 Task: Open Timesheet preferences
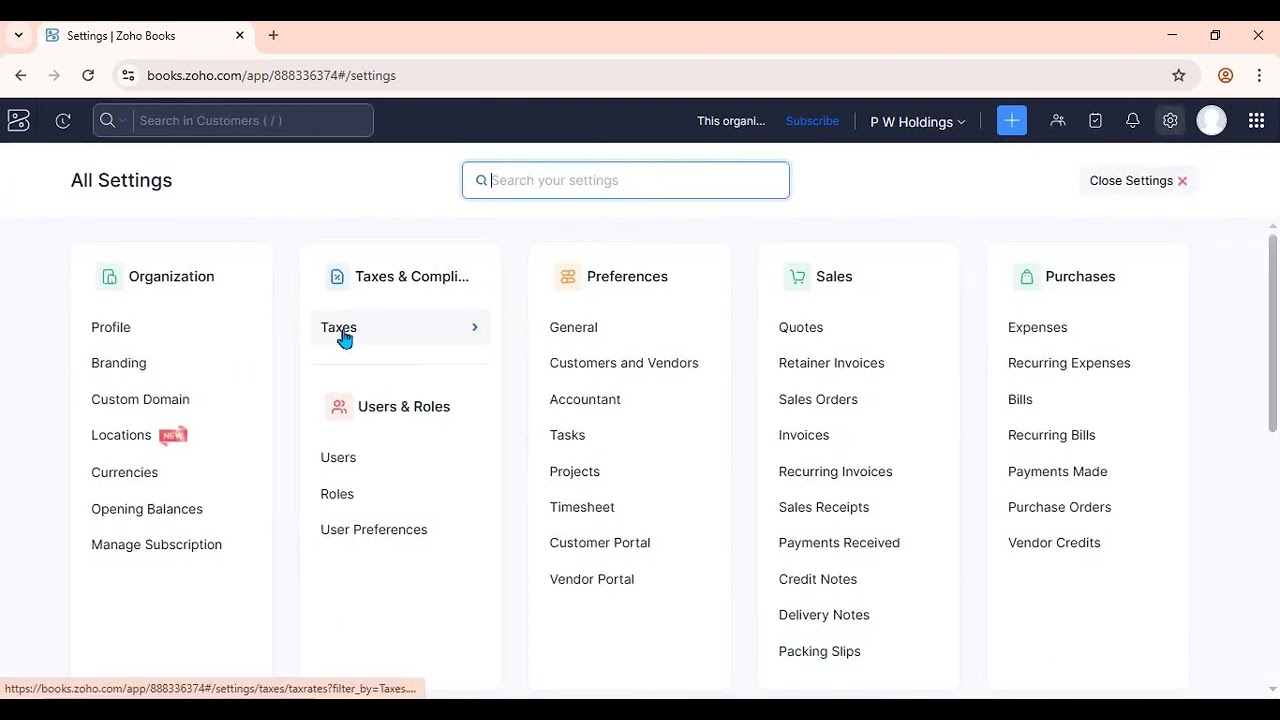click(x=582, y=507)
